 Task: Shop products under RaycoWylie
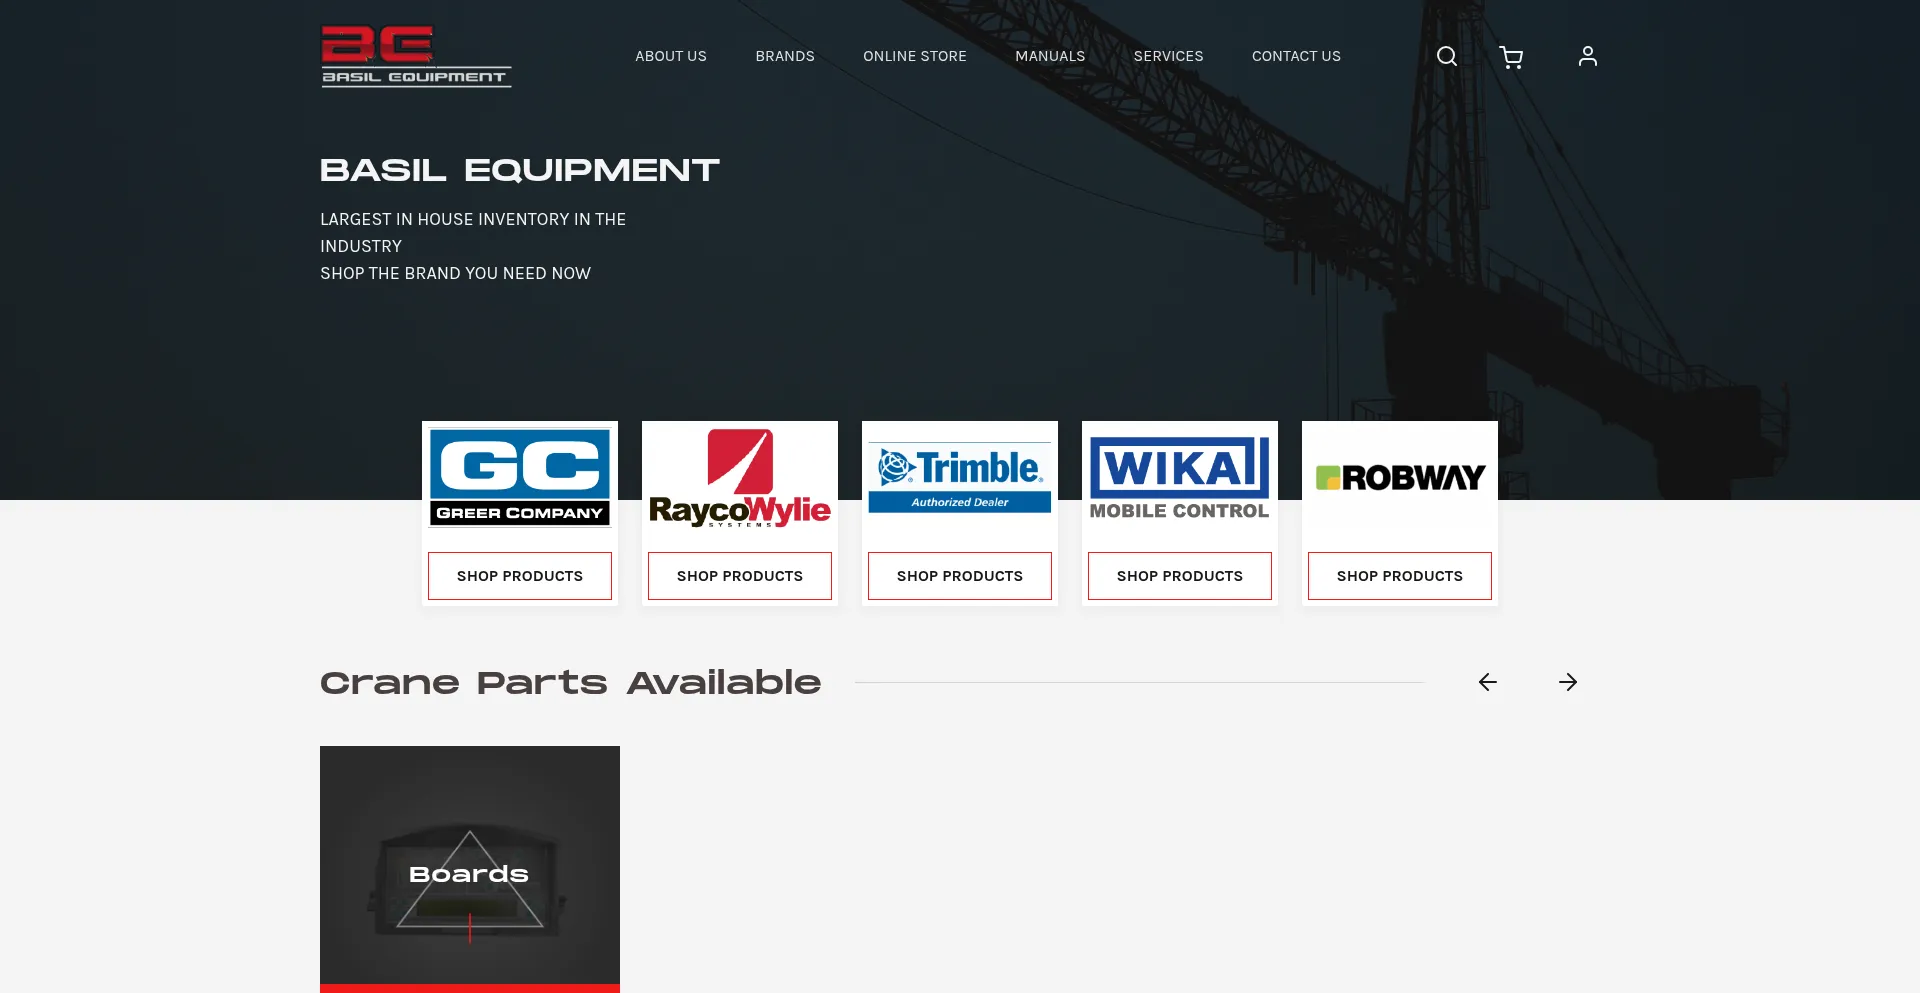pos(740,576)
